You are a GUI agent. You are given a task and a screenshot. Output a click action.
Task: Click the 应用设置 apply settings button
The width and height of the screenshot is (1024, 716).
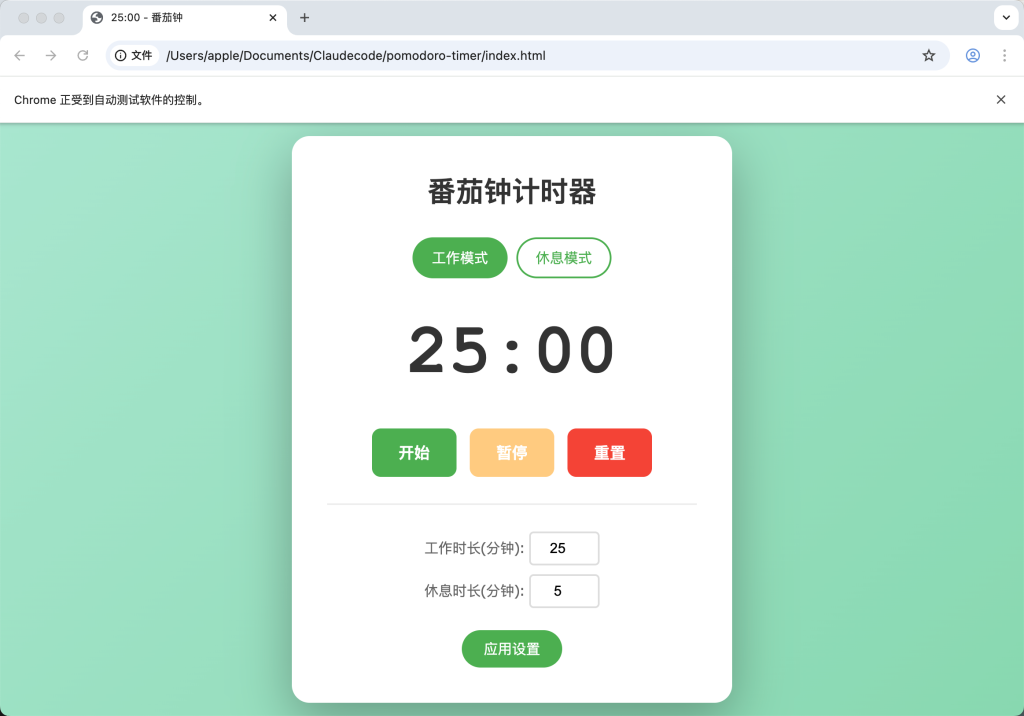[512, 649]
